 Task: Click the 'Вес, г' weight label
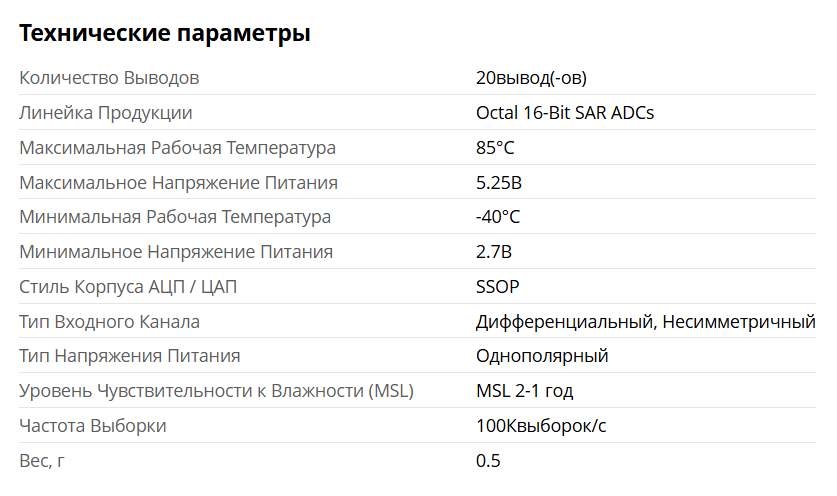(x=42, y=461)
